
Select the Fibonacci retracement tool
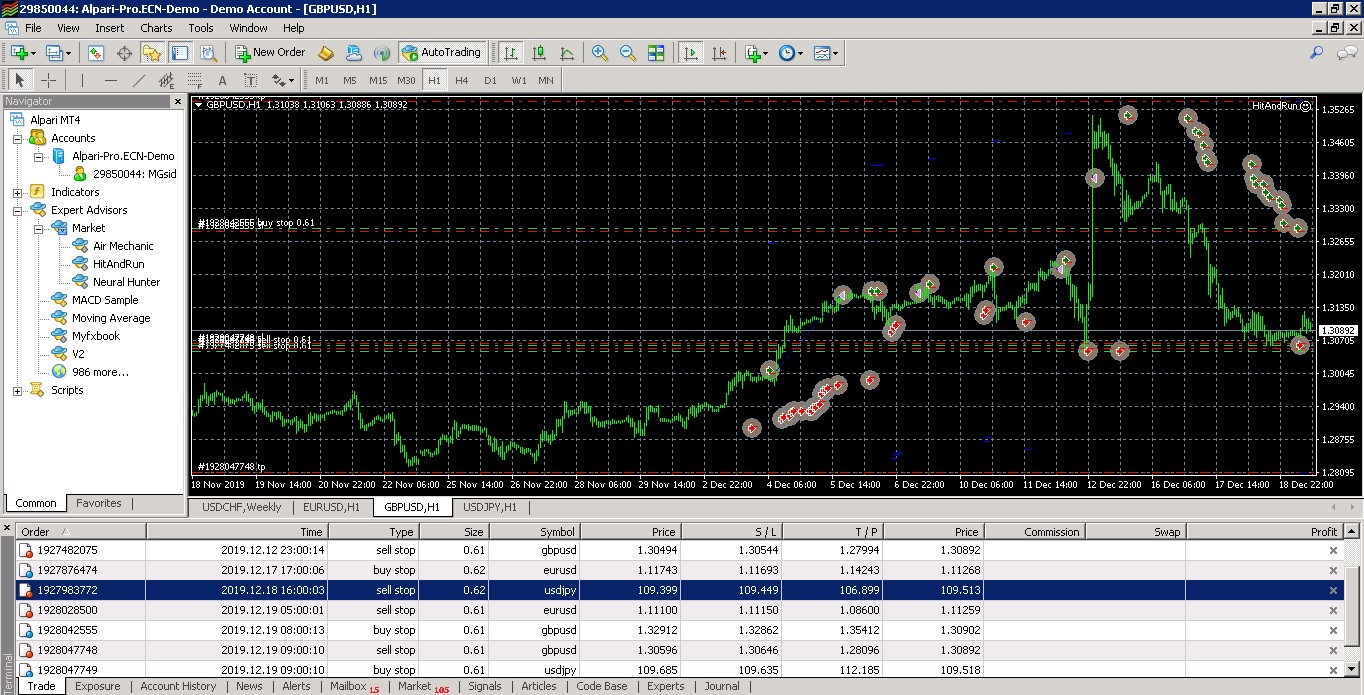[194, 80]
